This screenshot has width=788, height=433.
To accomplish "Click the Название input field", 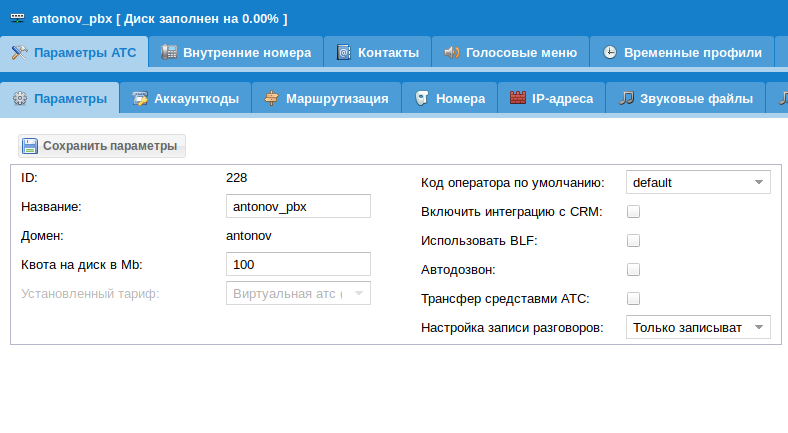I will (x=299, y=206).
